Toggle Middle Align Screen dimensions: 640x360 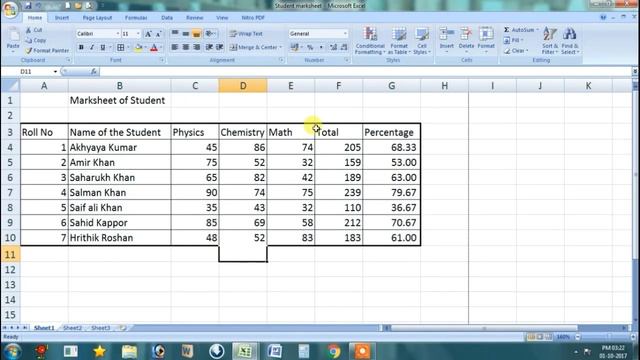(186, 33)
